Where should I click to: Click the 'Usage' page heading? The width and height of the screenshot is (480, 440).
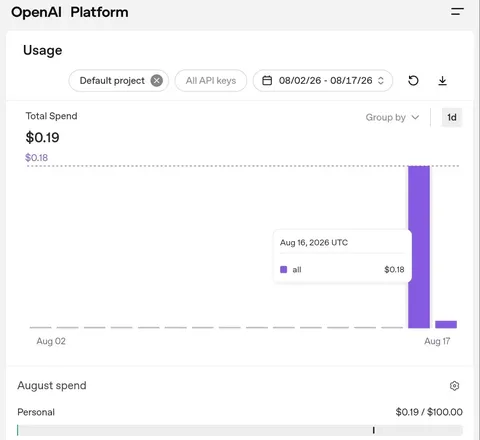42,50
